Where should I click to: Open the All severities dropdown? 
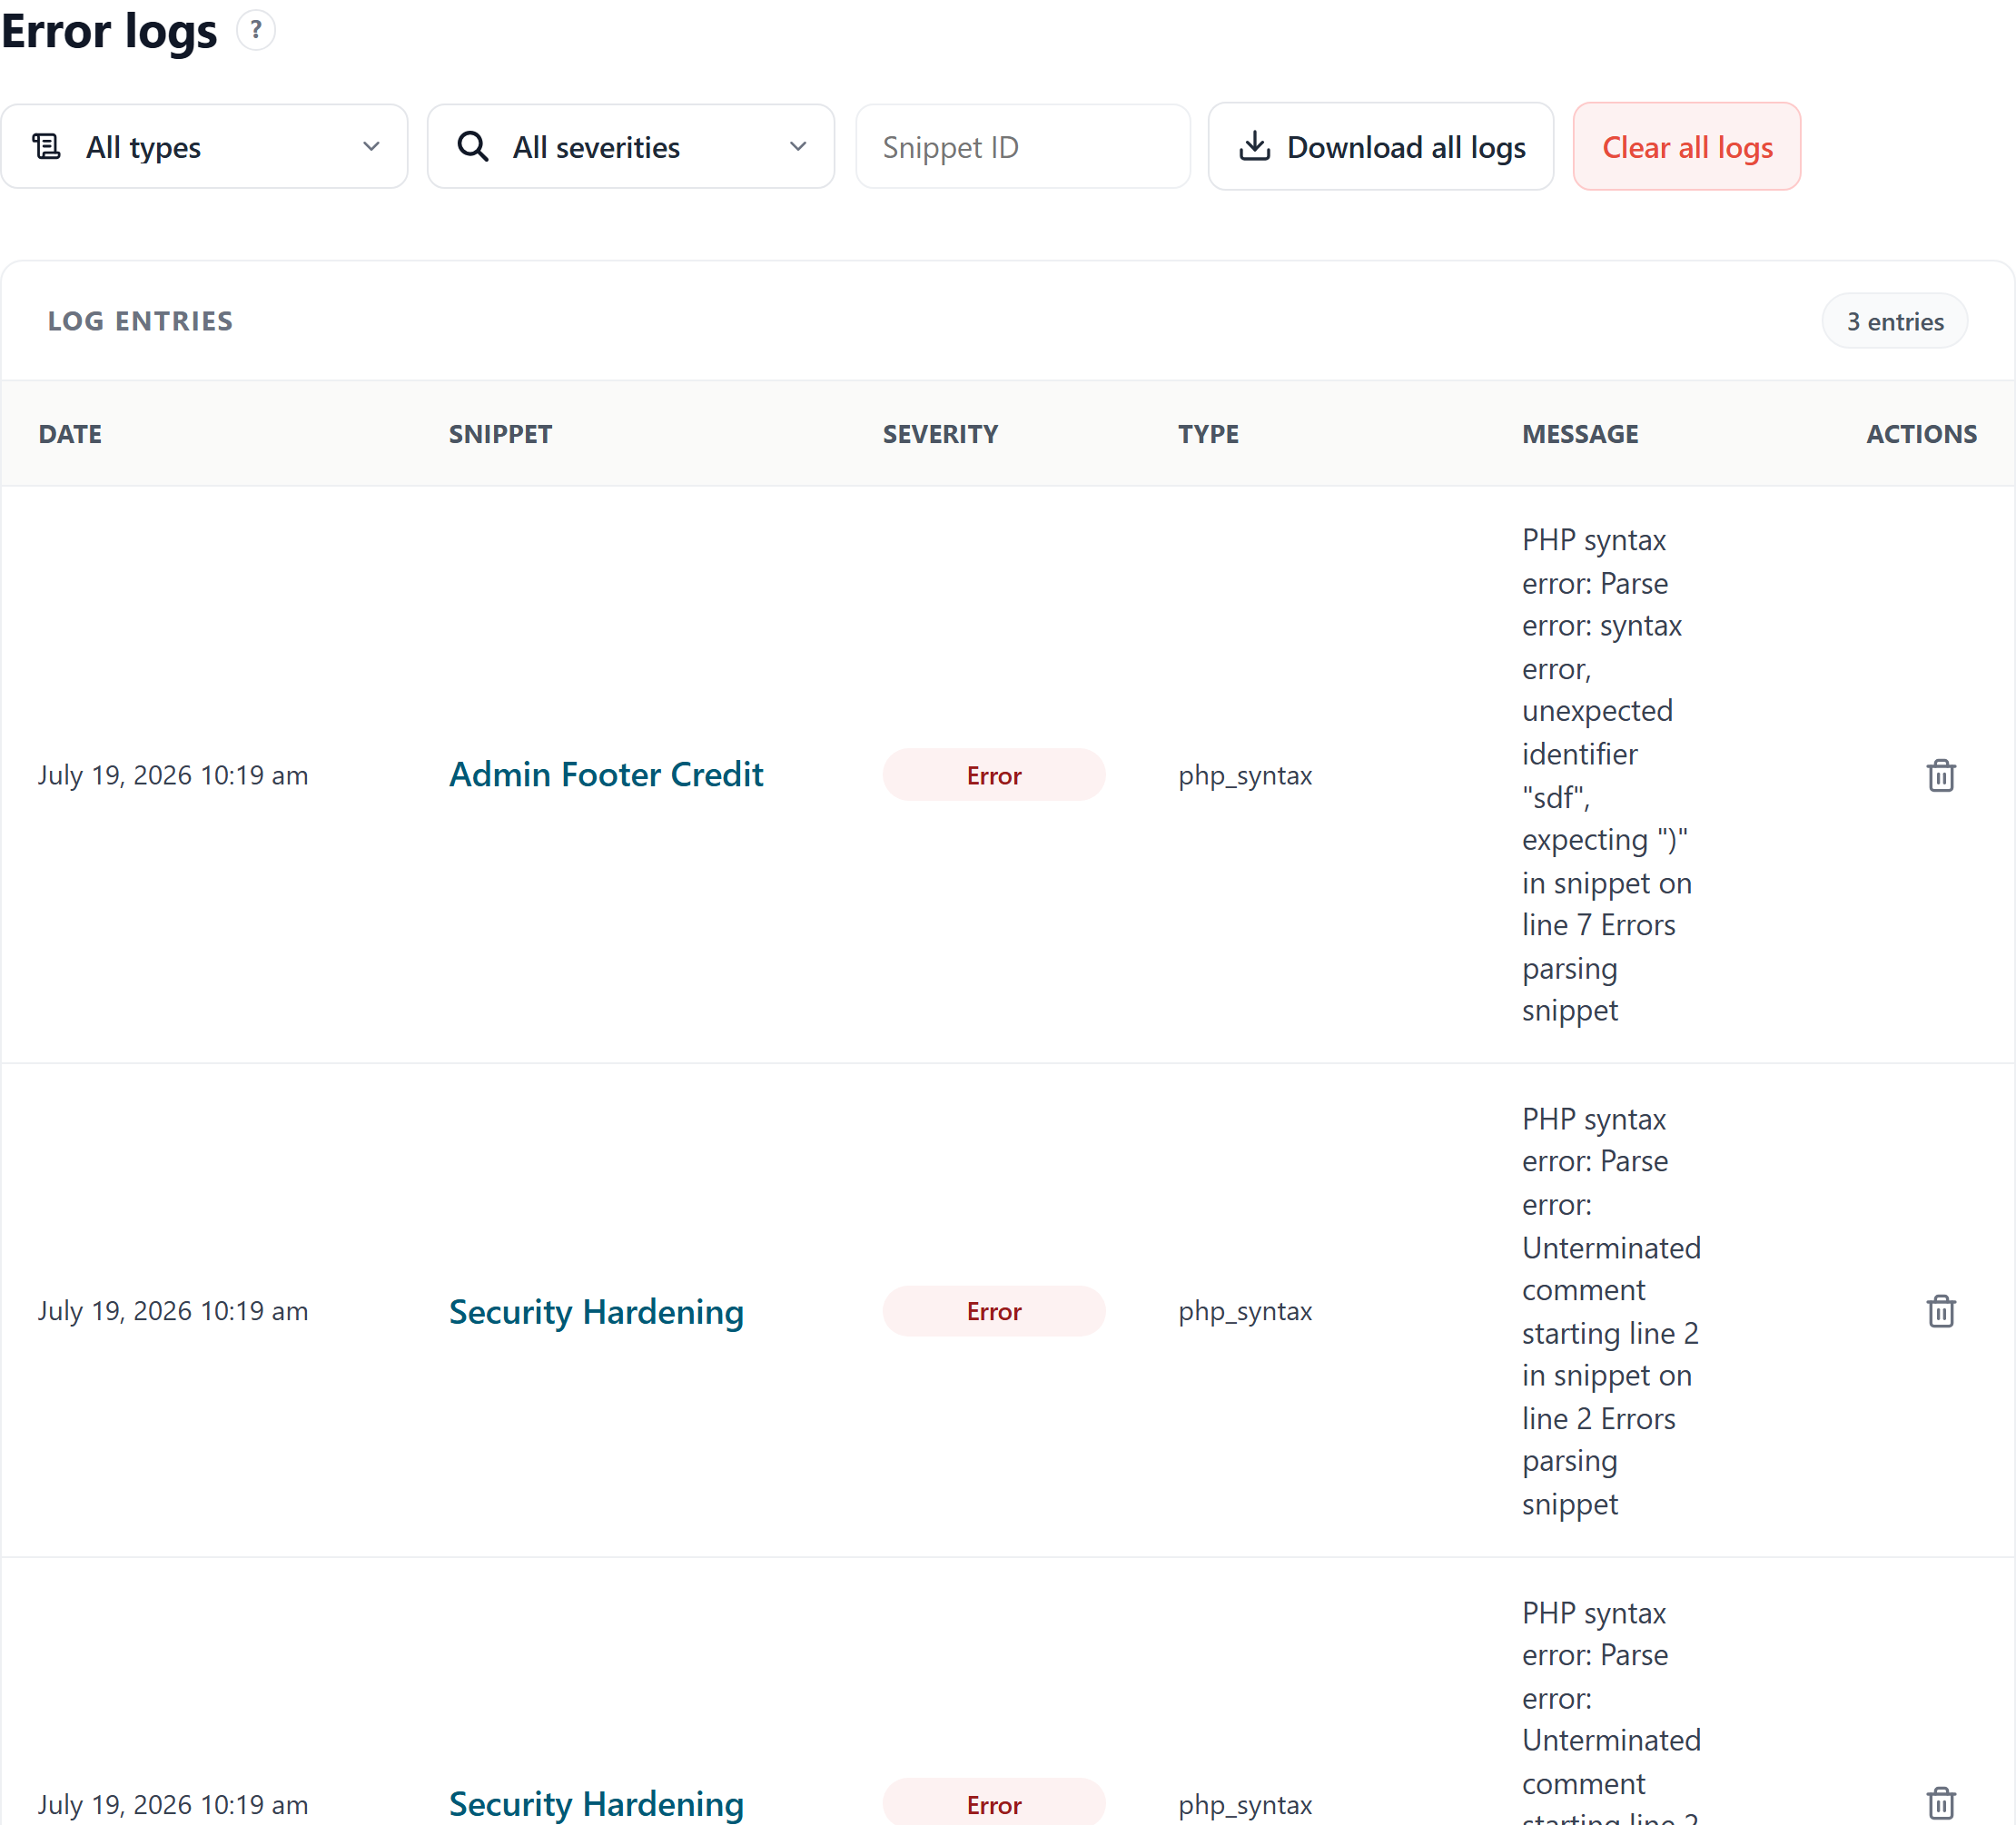tap(631, 147)
